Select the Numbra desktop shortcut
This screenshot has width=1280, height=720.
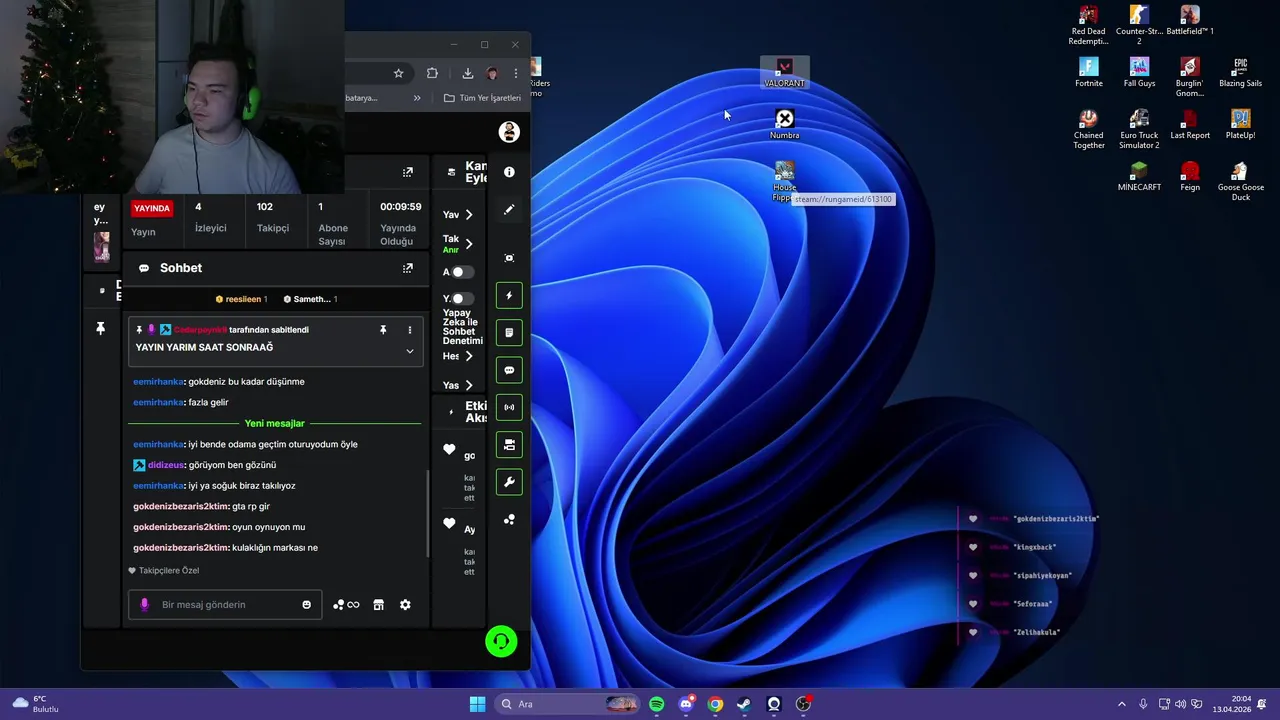pyautogui.click(x=784, y=124)
